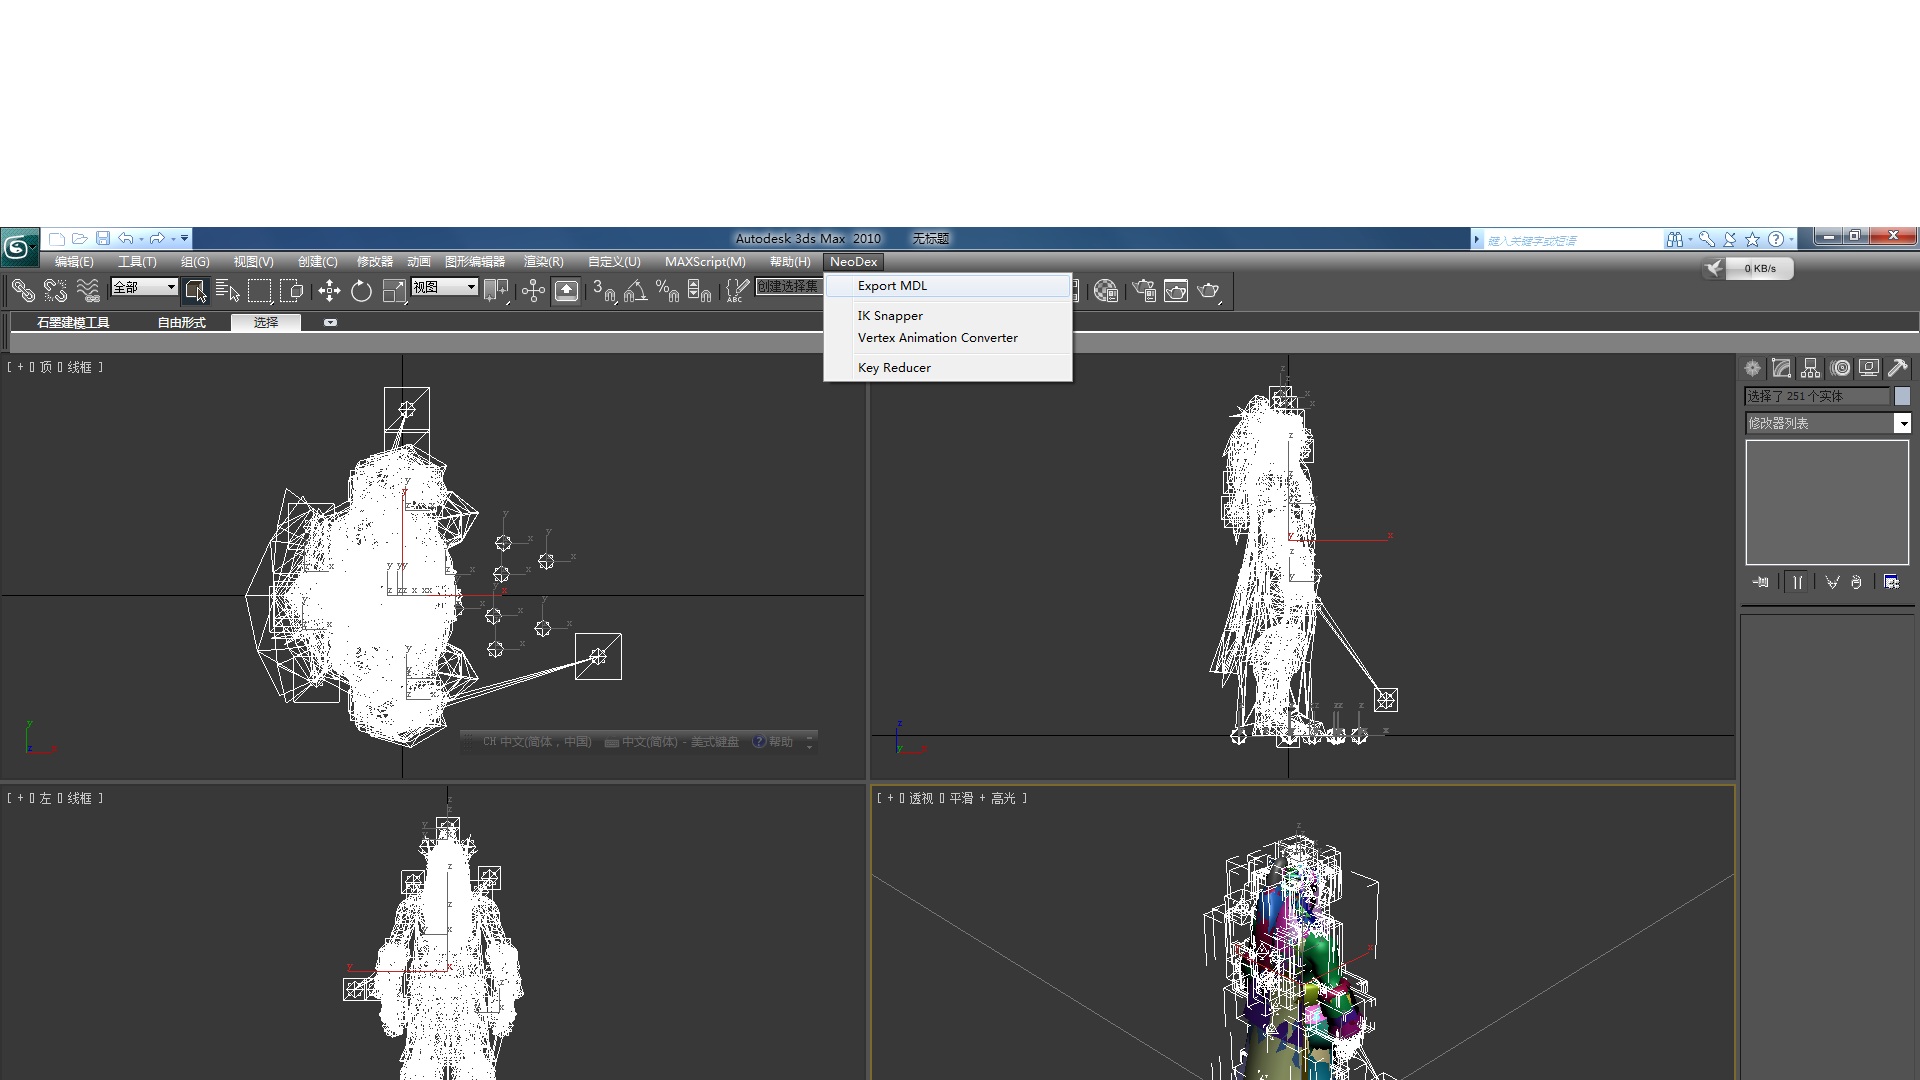Open the 视图 reference coordinate dropdown
Image resolution: width=1920 pixels, height=1080 pixels.
(x=444, y=287)
